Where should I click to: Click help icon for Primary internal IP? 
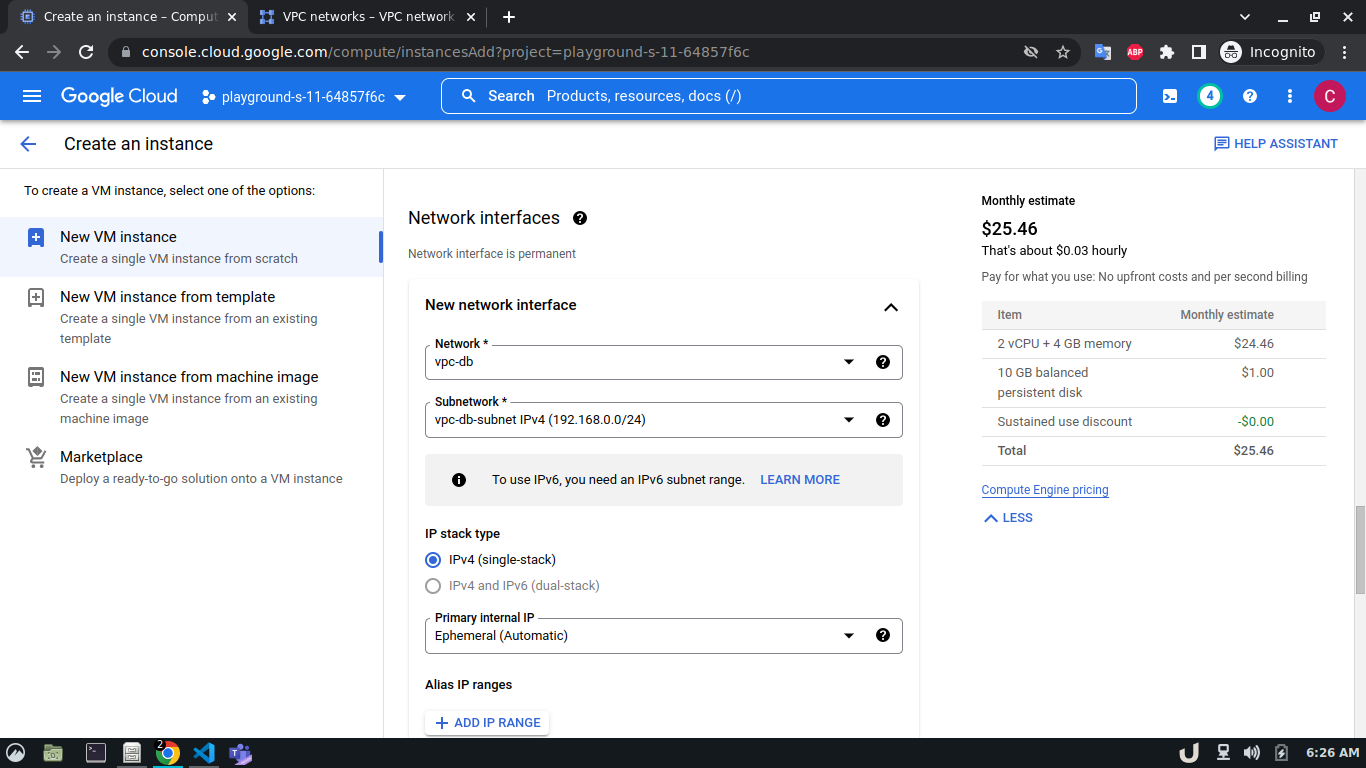click(883, 635)
